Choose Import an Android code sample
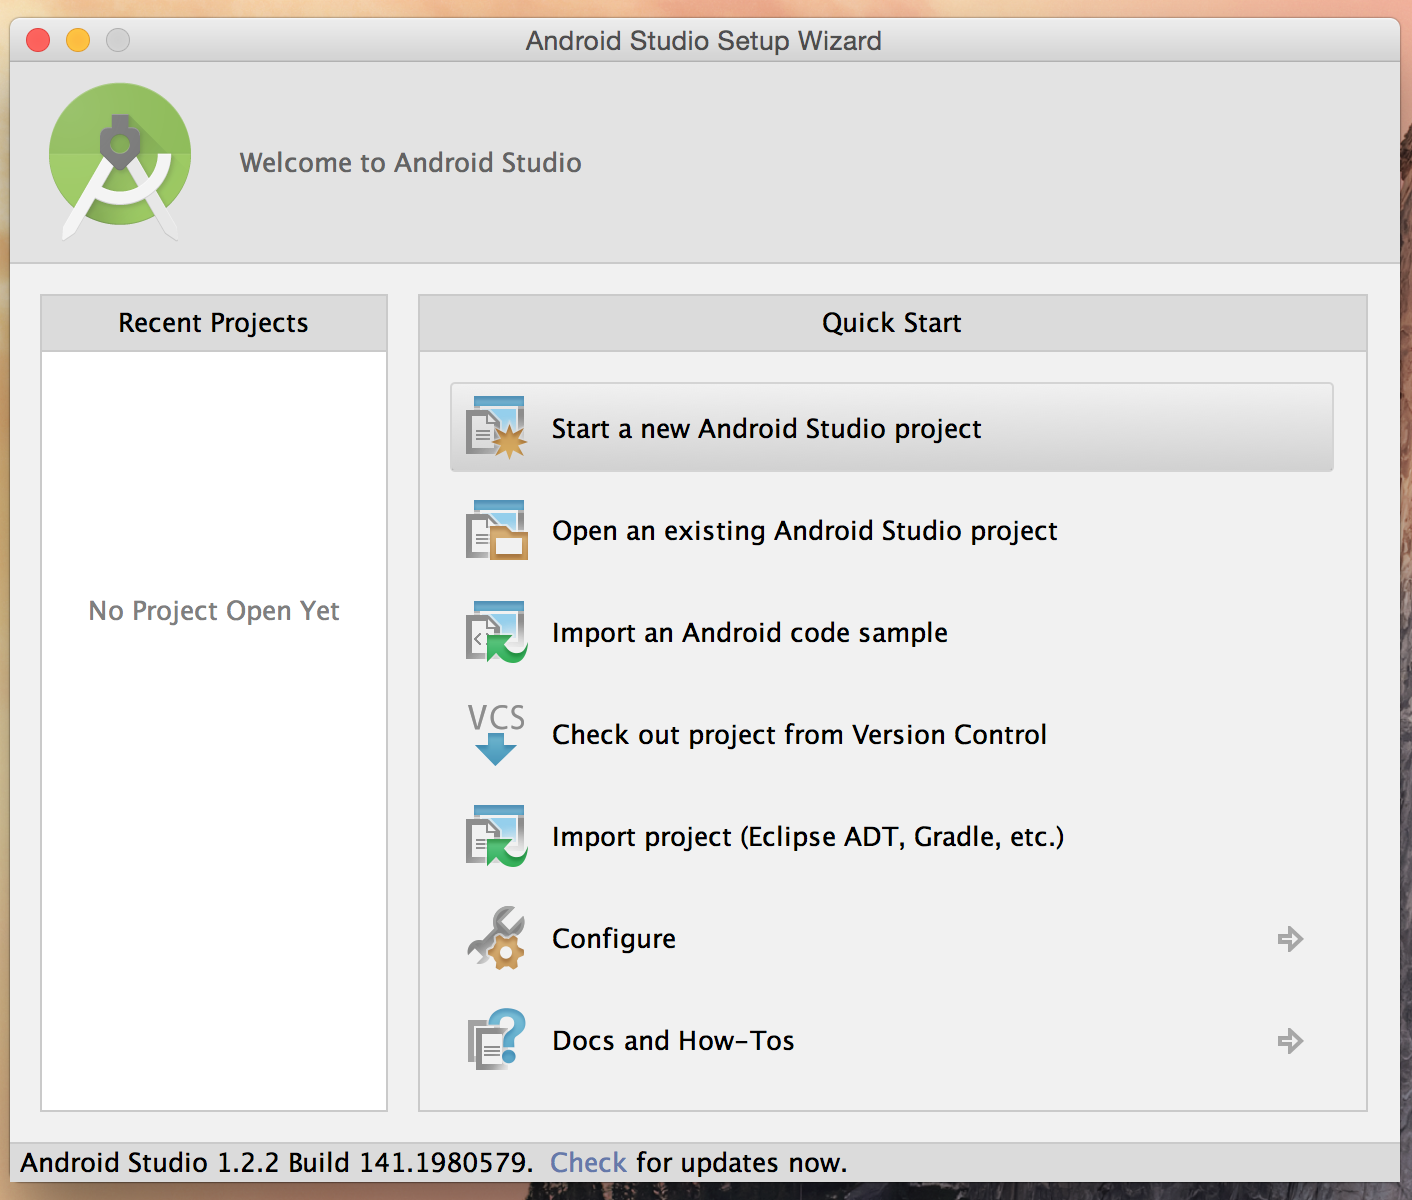The width and height of the screenshot is (1412, 1200). coord(892,632)
